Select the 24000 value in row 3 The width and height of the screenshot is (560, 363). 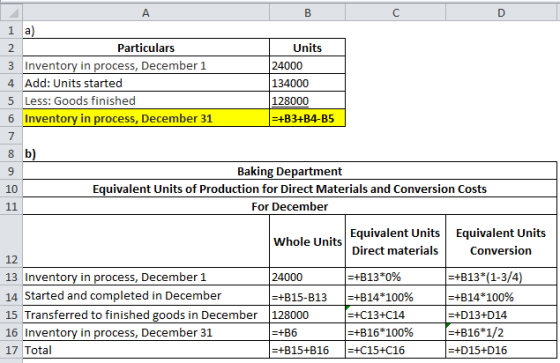tap(308, 65)
